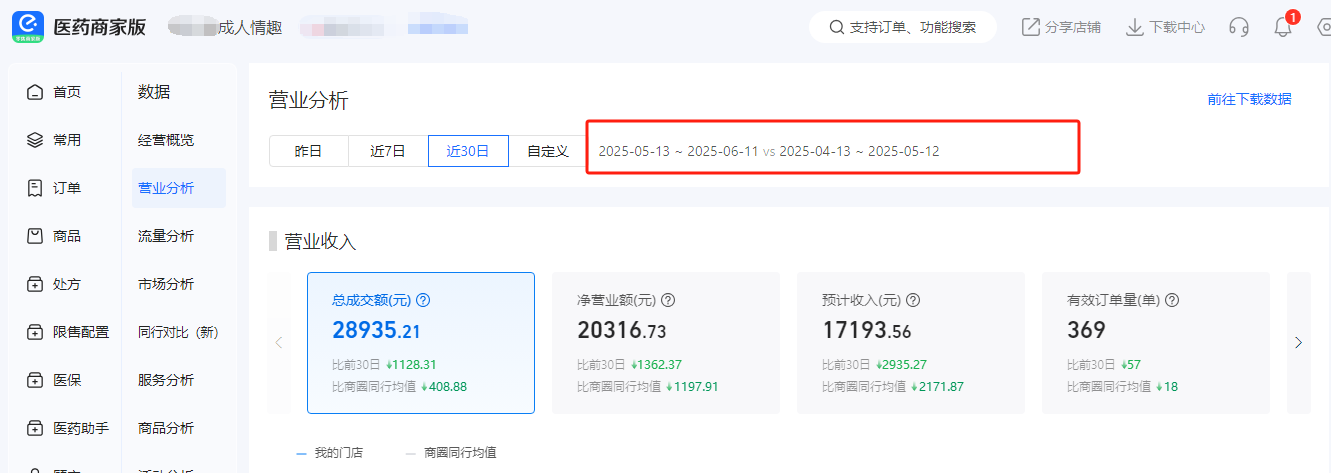Select the 昨日 time range option

(308, 151)
